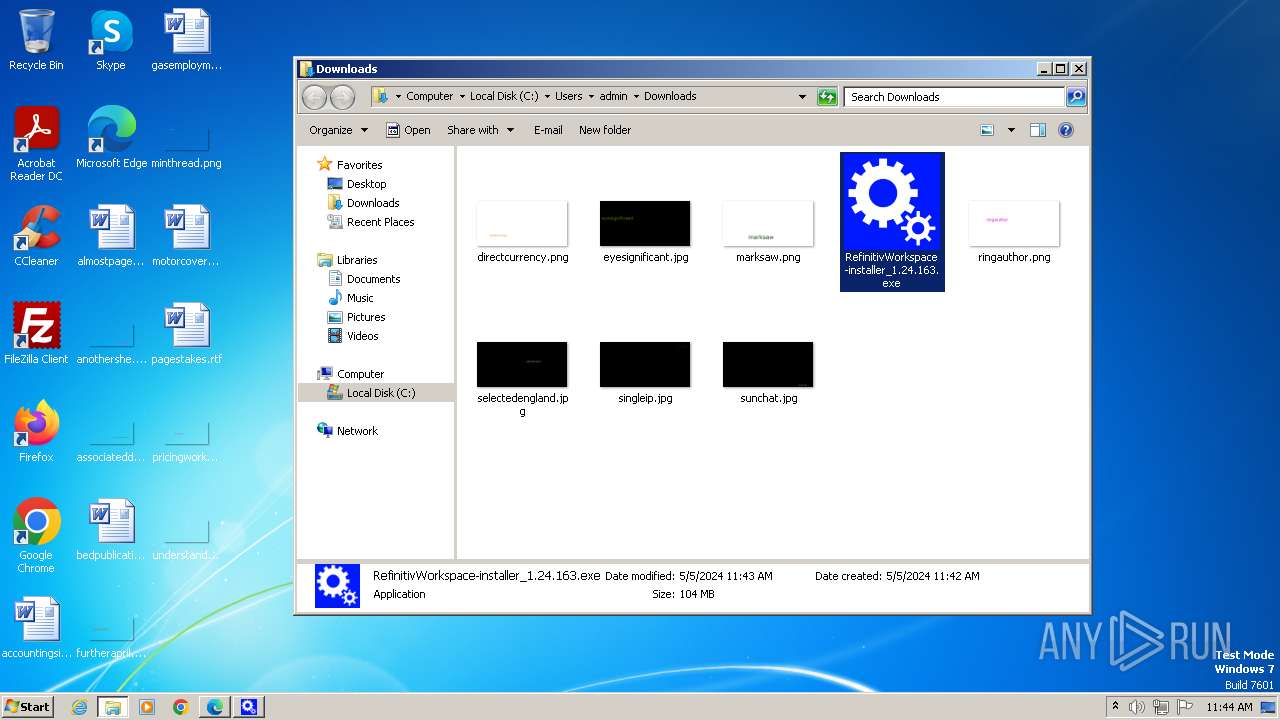Screen dimensions: 1280x720
Task: Launch Firefox from the desktop
Action: 36,432
